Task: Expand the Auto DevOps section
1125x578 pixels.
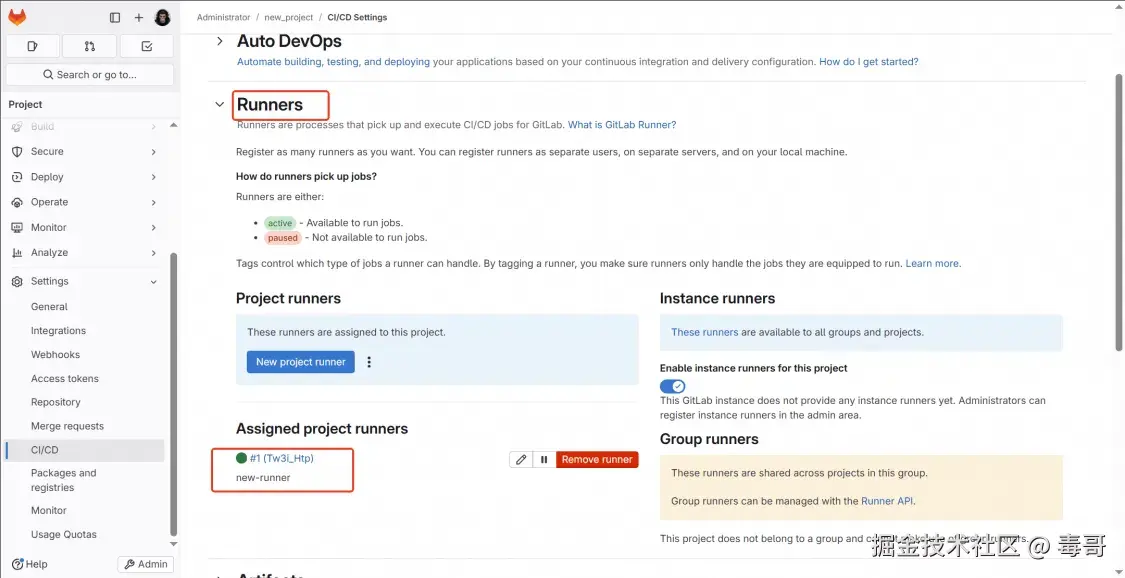Action: (220, 41)
